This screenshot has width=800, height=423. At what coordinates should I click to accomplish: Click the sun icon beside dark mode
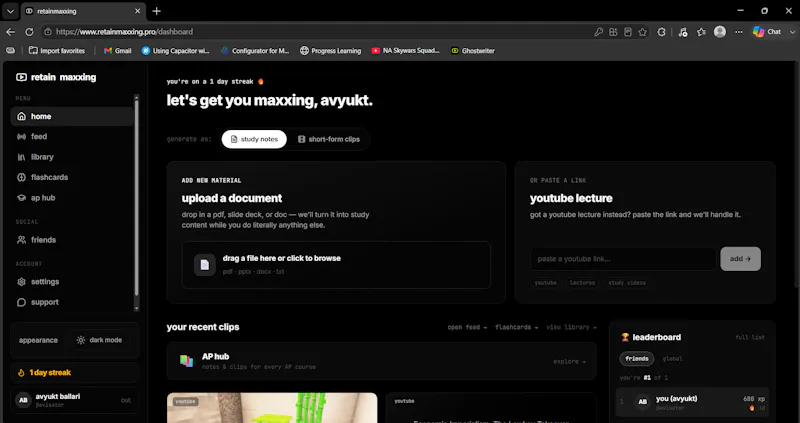81,340
